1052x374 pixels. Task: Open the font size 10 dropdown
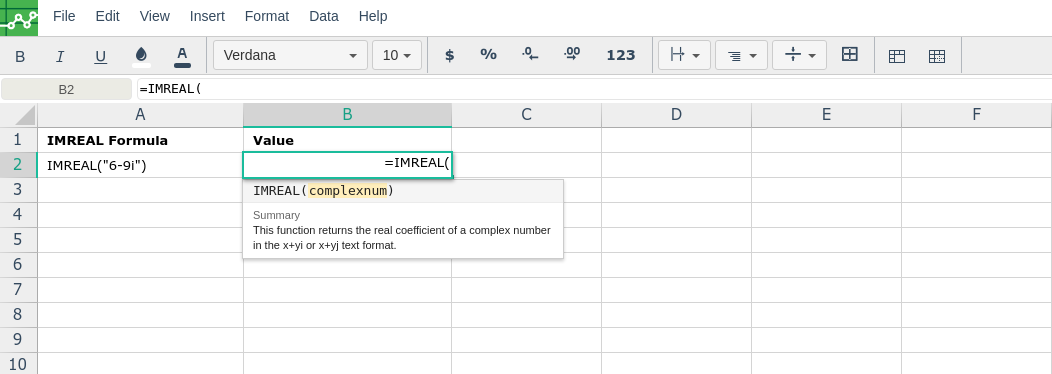[x=397, y=55]
